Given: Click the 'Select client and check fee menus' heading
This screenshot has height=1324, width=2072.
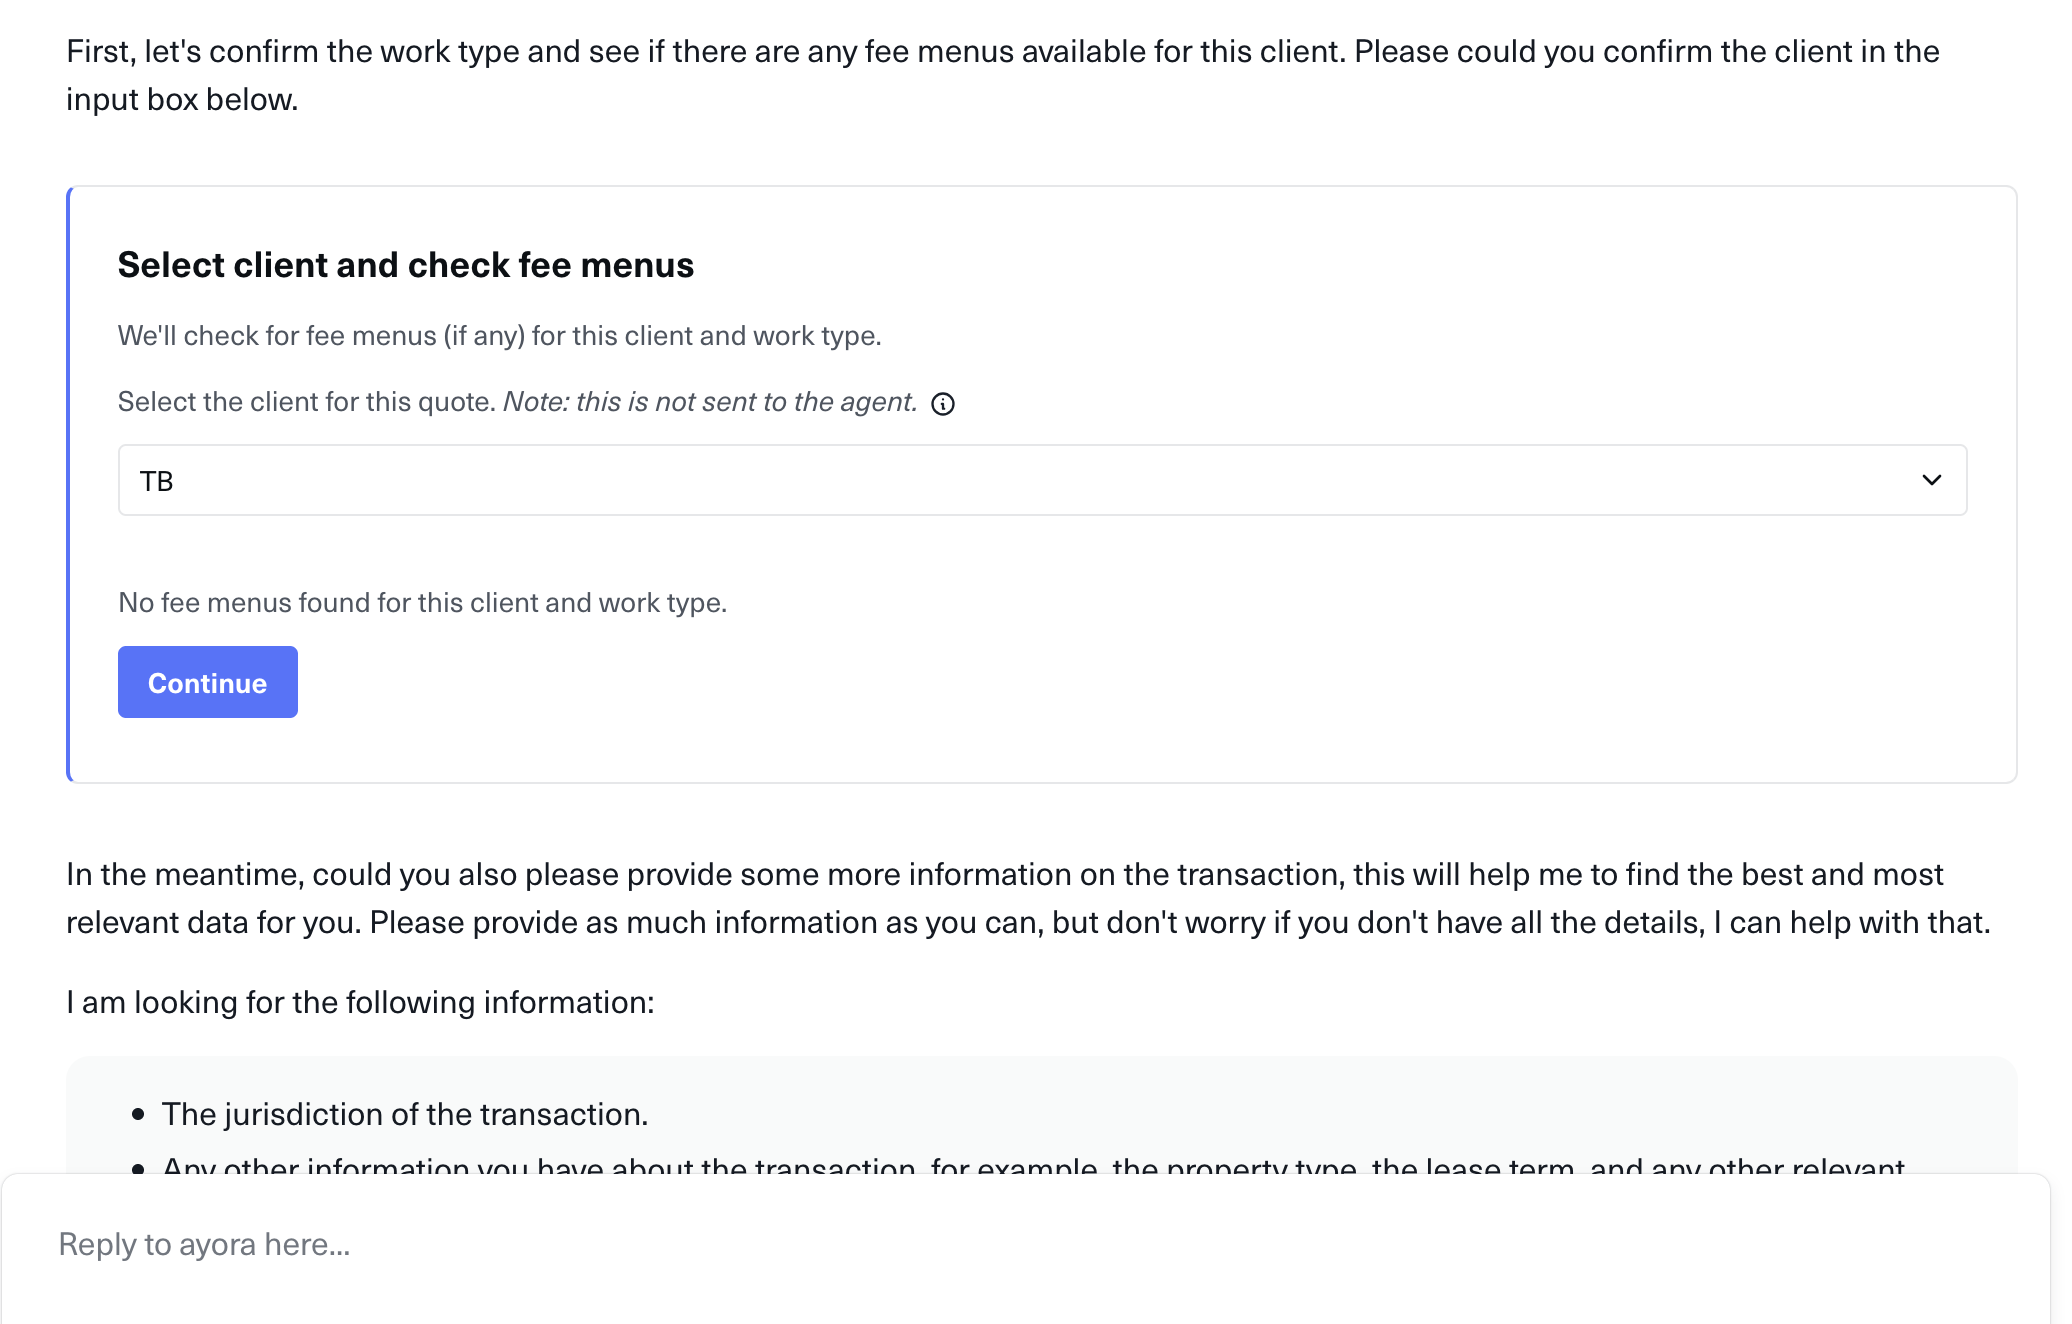Looking at the screenshot, I should tap(405, 266).
